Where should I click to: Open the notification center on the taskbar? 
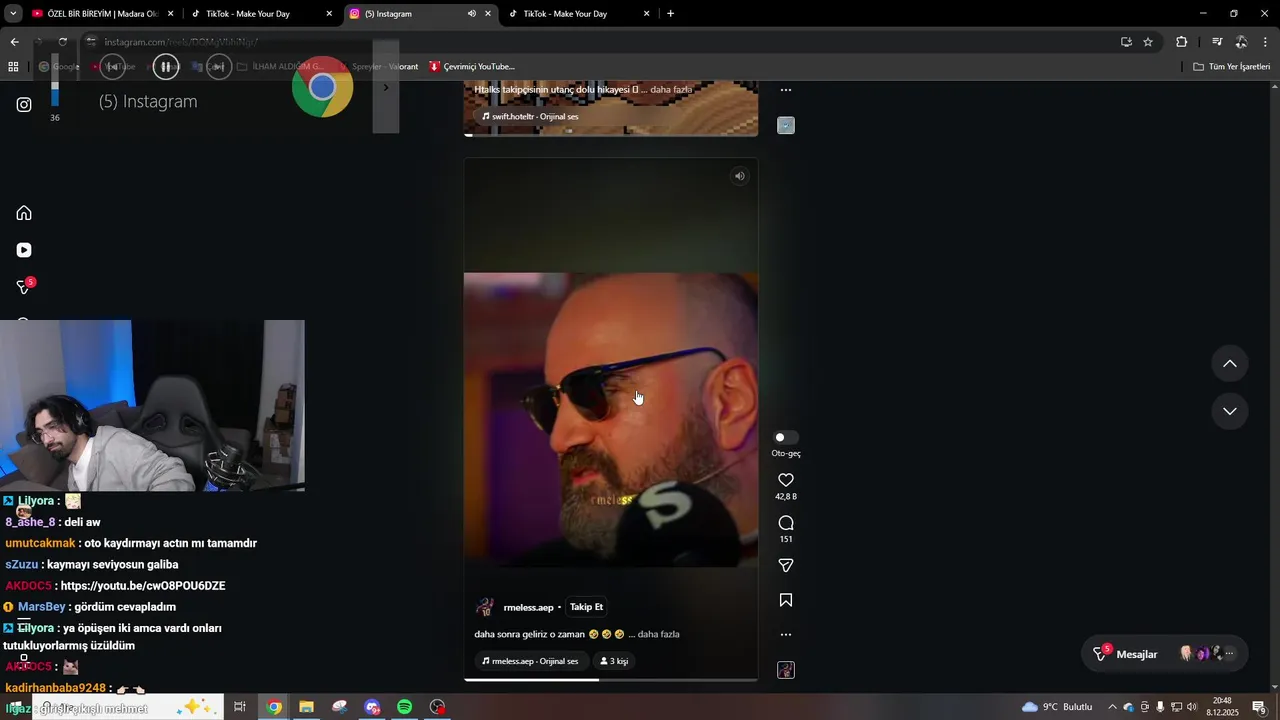1259,707
